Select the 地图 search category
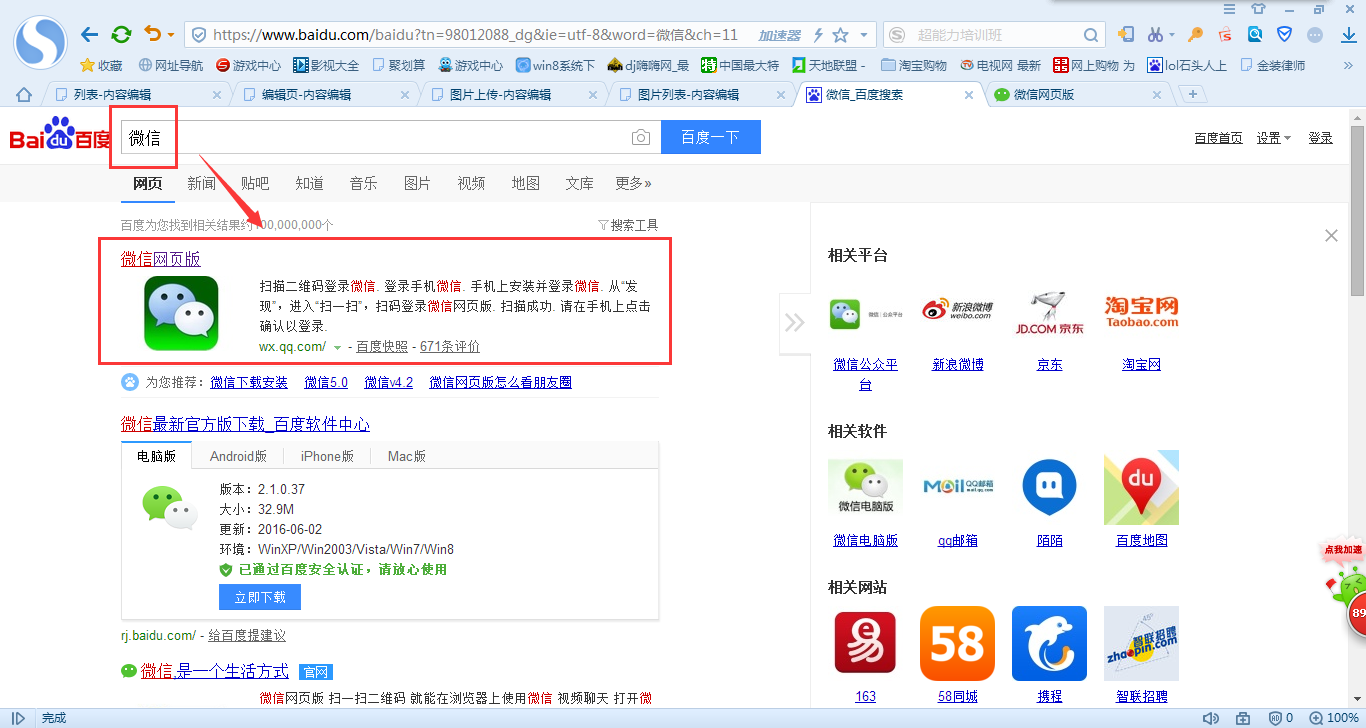Screen dimensions: 1366x728 pos(525,183)
